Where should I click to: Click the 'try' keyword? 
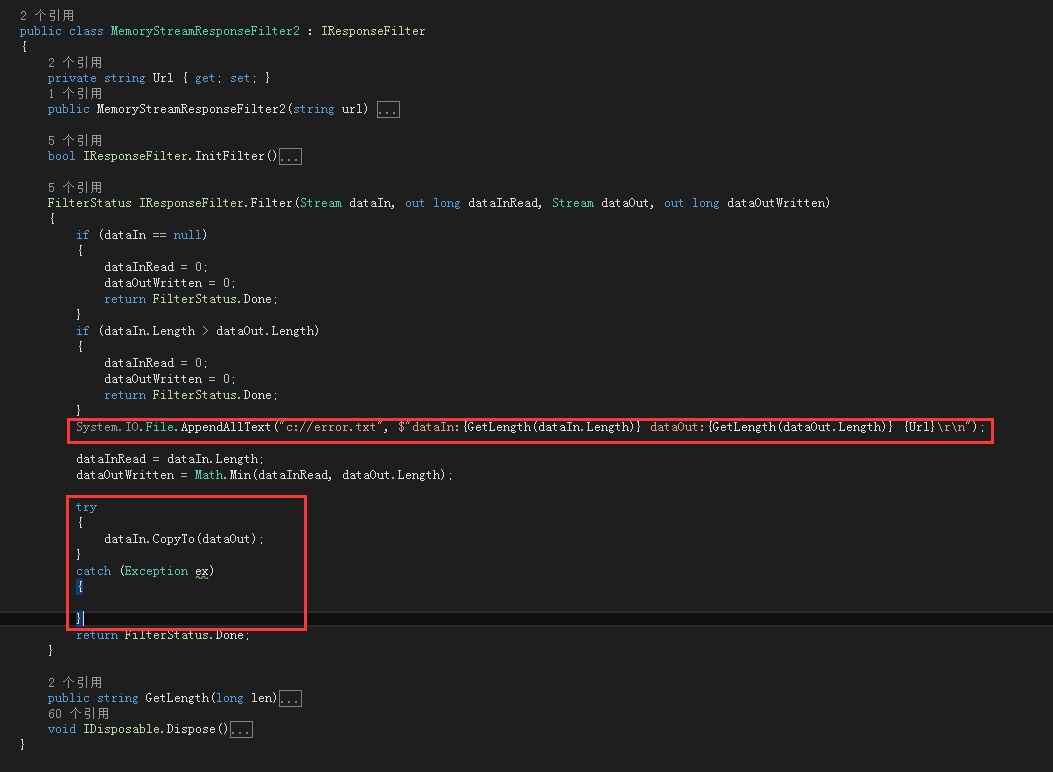click(86, 507)
